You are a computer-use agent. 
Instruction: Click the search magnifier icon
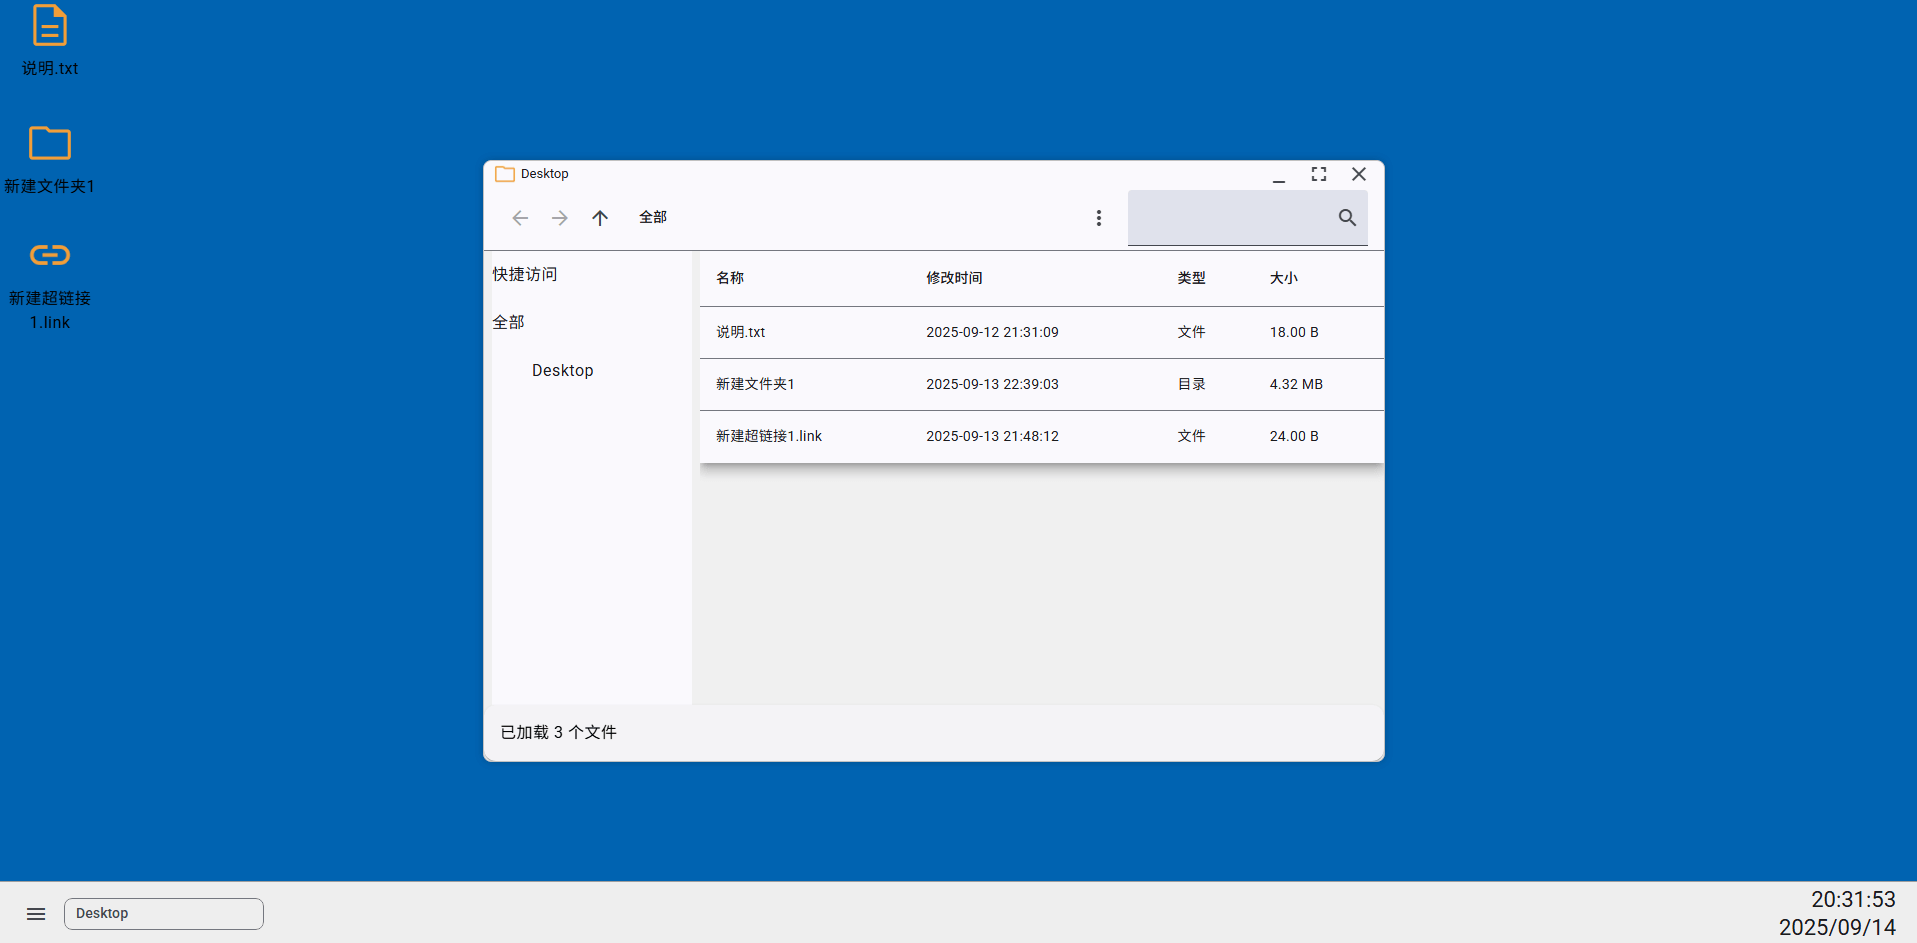pyautogui.click(x=1346, y=217)
